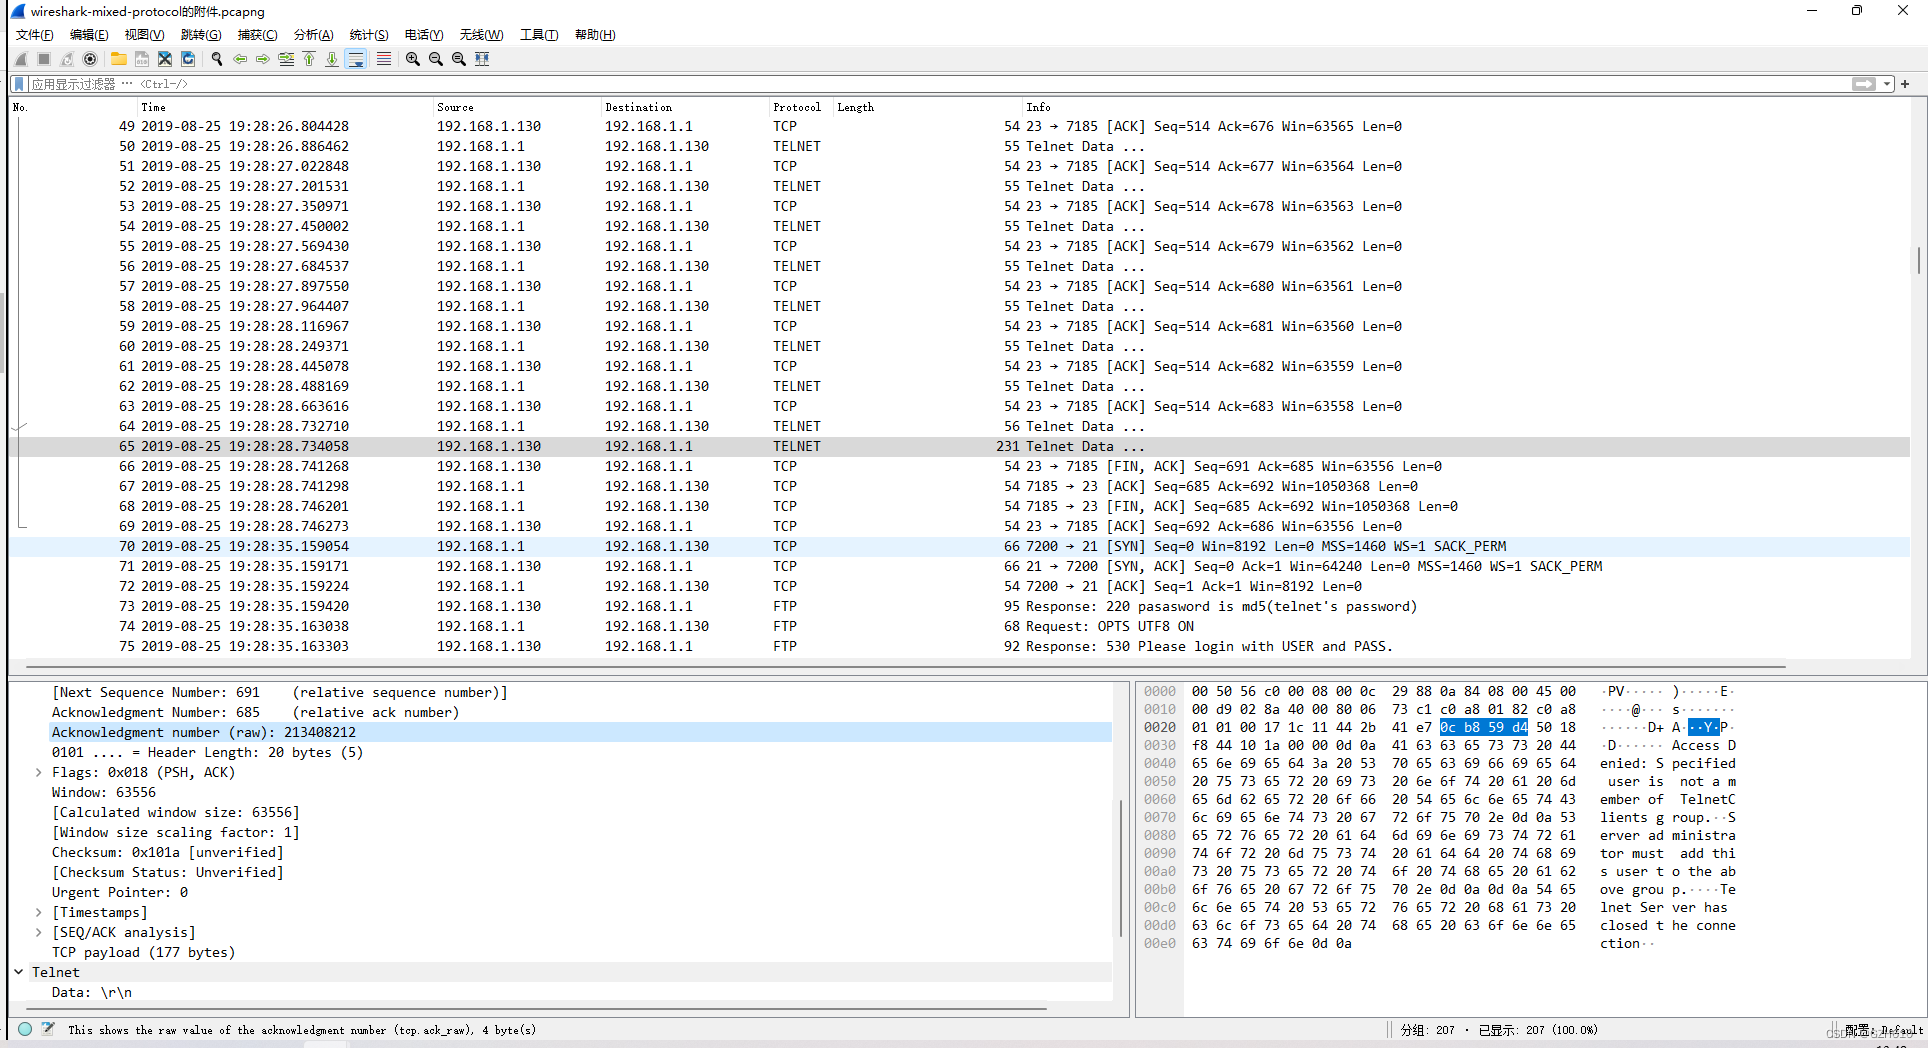1928x1048 pixels.
Task: Toggle auto-scroll during live capture
Action: [x=356, y=59]
